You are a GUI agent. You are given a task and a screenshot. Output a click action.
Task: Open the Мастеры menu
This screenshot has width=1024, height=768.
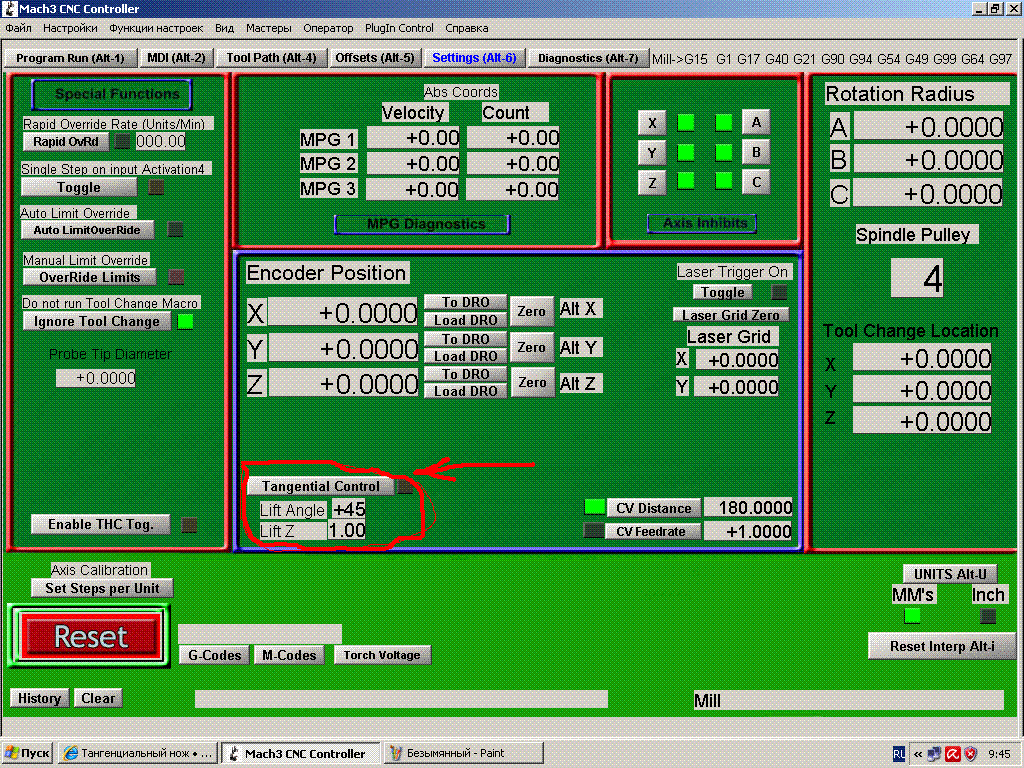pyautogui.click(x=268, y=28)
